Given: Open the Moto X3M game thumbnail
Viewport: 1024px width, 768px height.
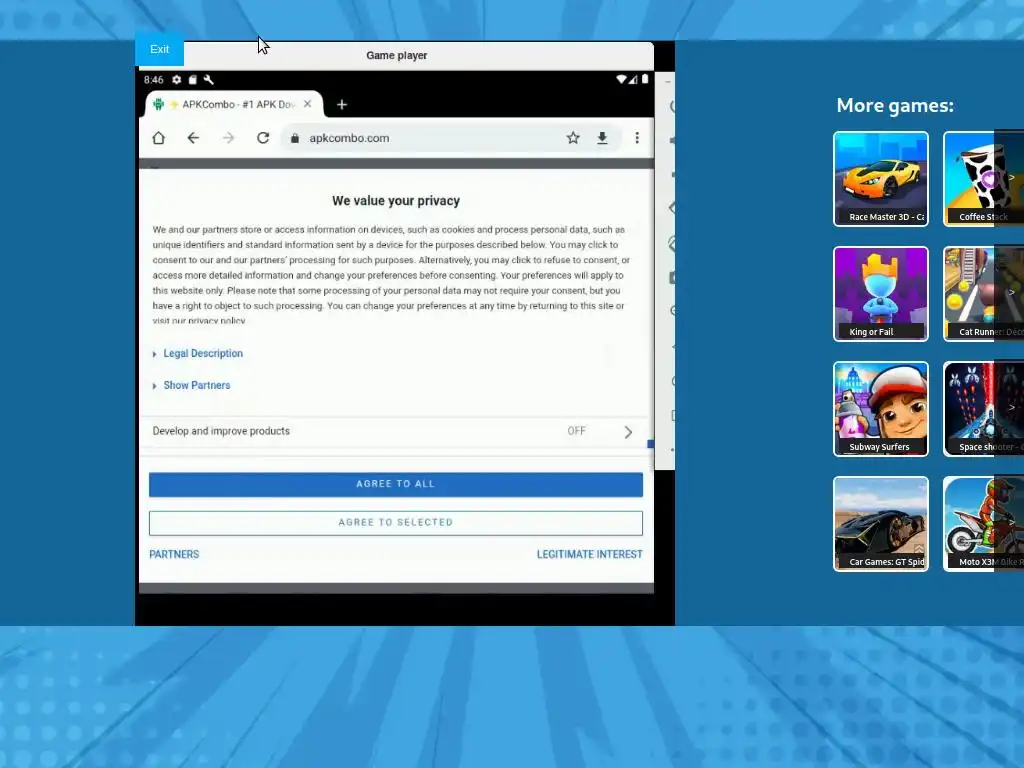Looking at the screenshot, I should click(984, 524).
